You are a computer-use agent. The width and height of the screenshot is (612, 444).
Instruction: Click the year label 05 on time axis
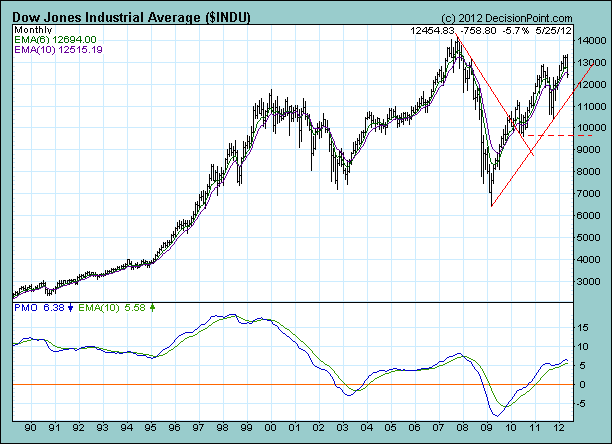(x=390, y=428)
